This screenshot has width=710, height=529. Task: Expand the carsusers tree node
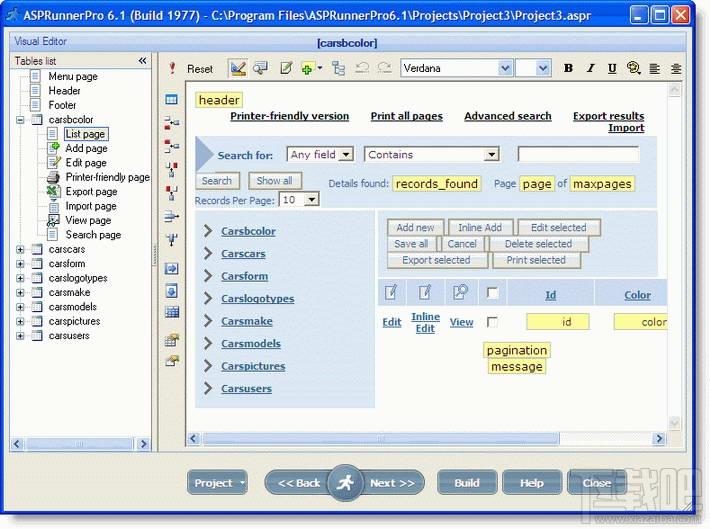(20, 336)
